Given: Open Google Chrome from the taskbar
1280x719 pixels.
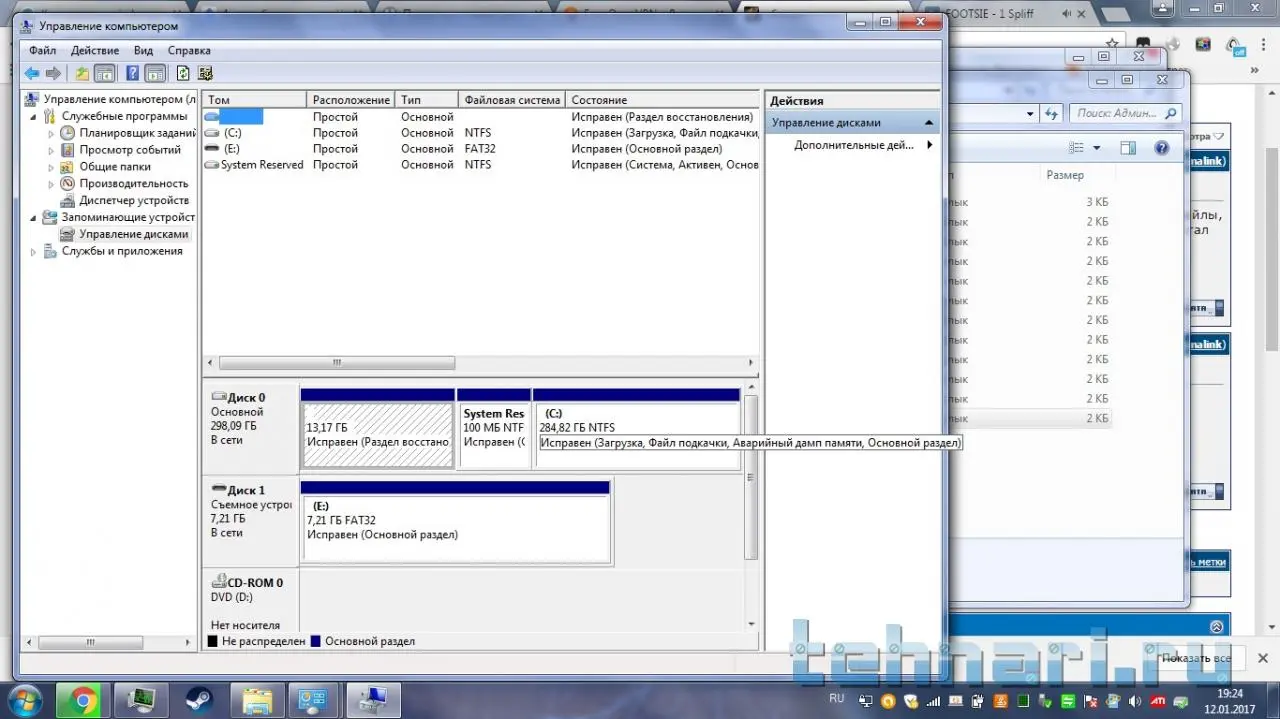Looking at the screenshot, I should [x=83, y=700].
